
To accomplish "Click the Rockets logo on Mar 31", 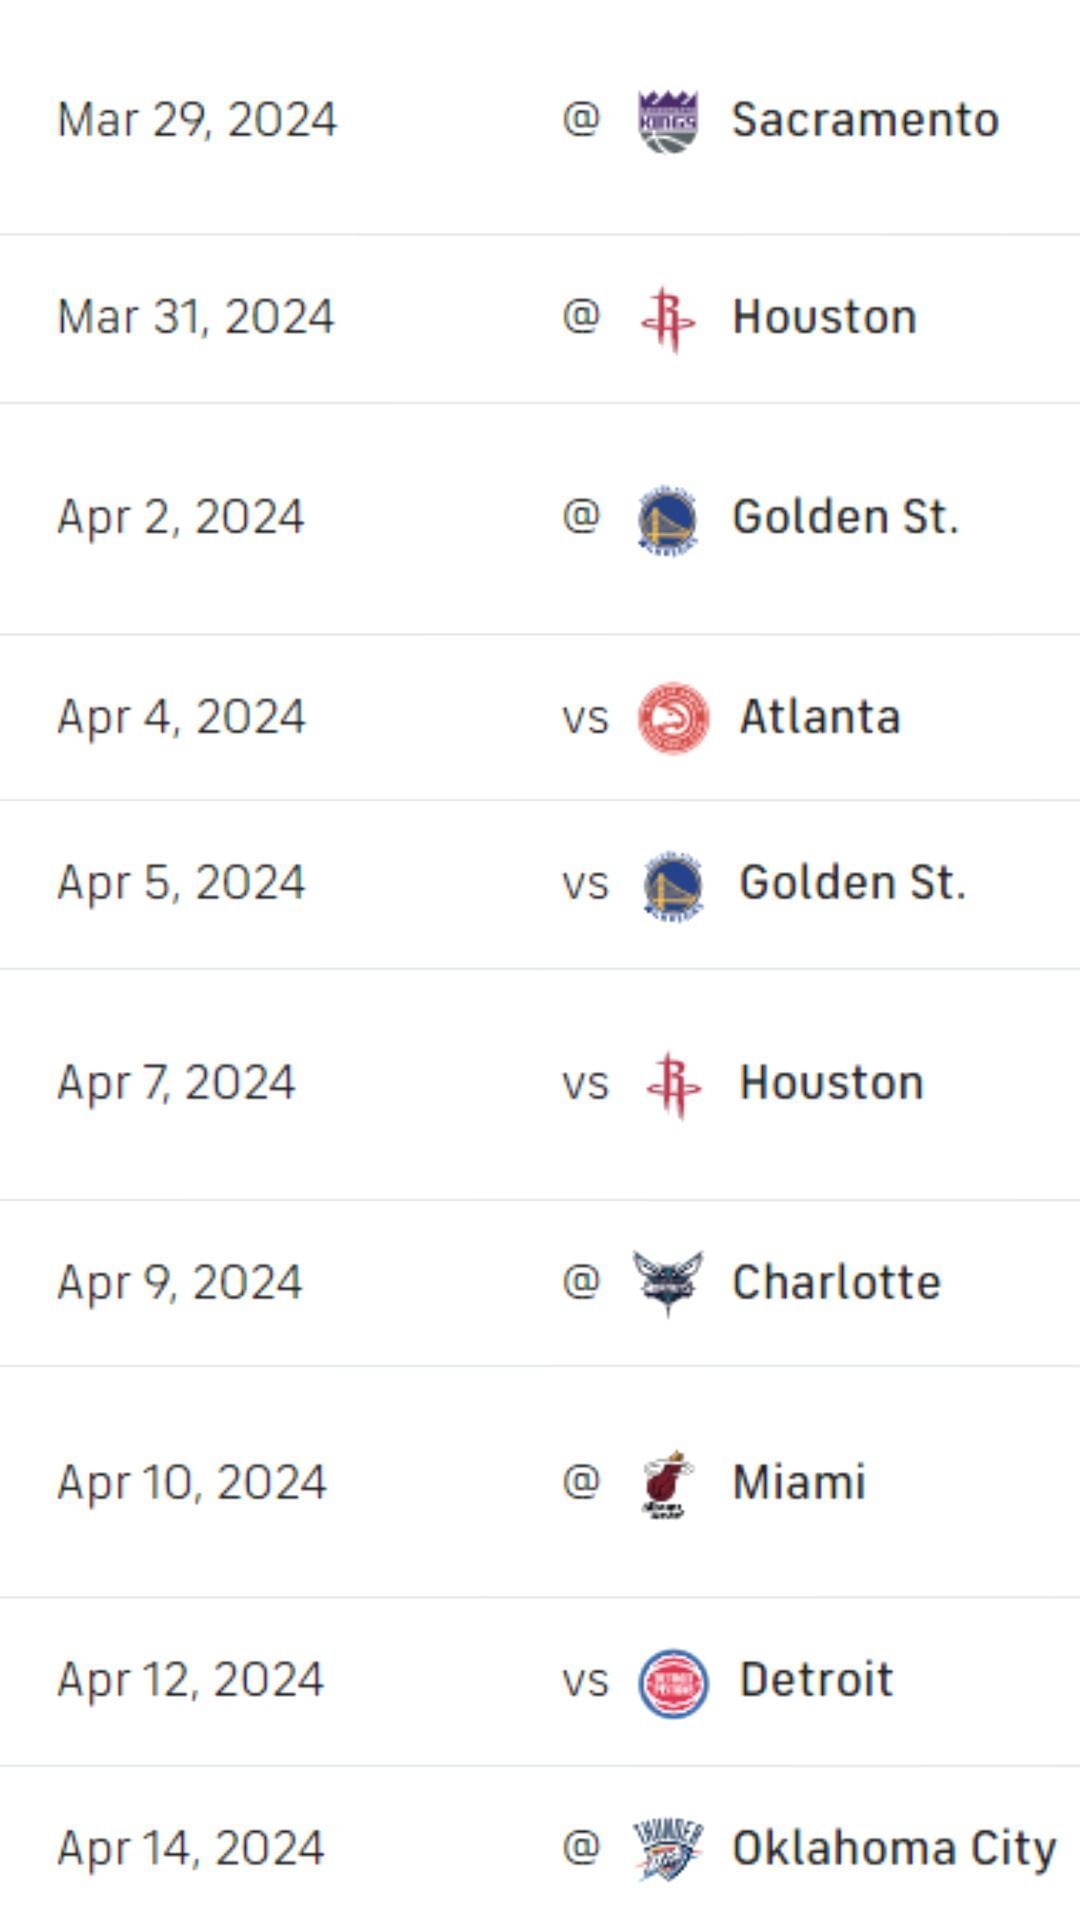I will tap(668, 319).
